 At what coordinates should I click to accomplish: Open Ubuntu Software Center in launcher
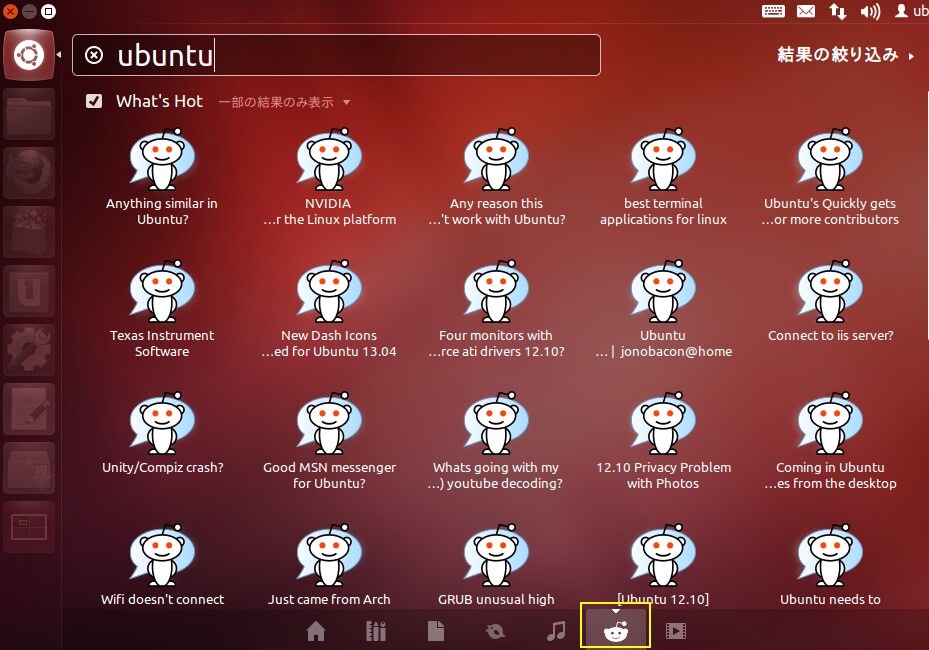click(29, 232)
